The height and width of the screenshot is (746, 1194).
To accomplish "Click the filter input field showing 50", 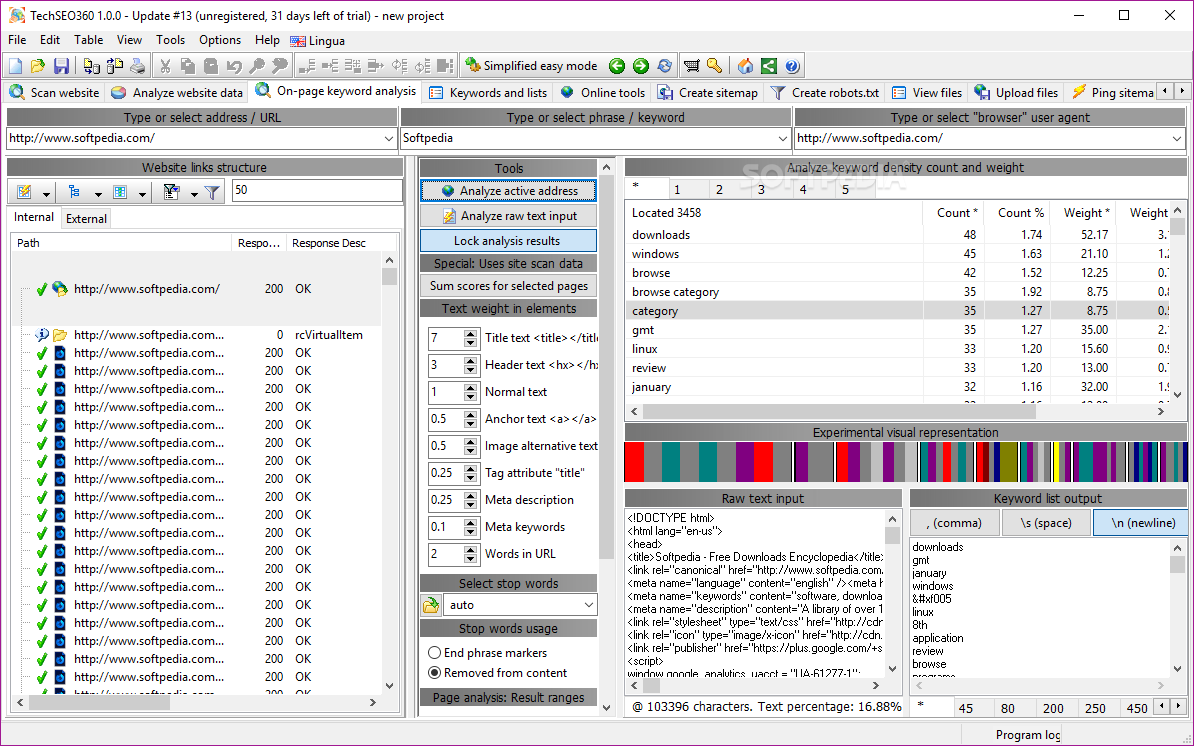I will click(317, 190).
